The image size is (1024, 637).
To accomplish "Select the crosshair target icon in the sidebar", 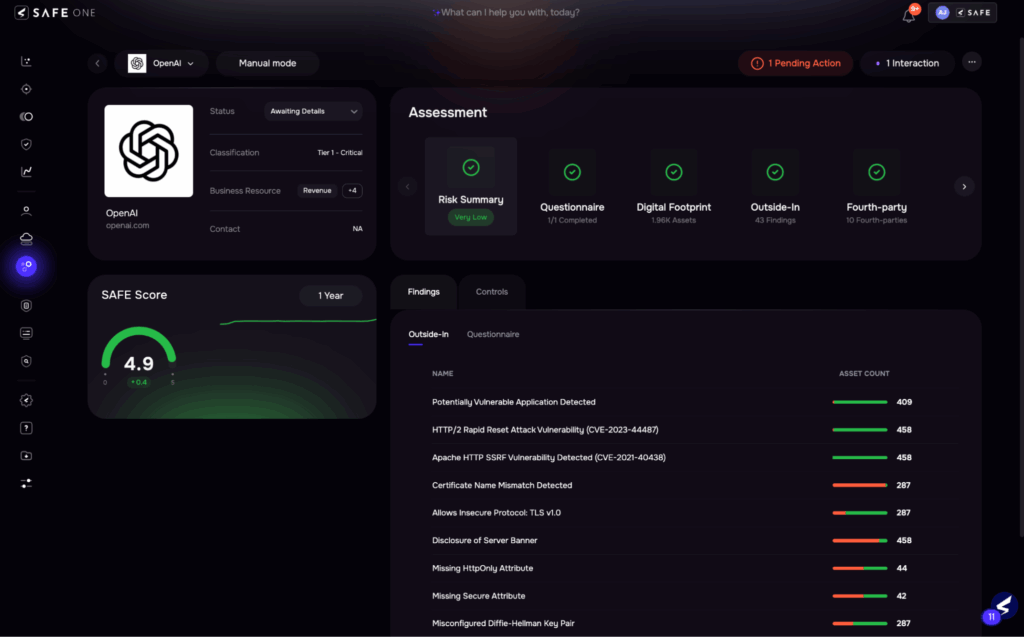I will tap(26, 88).
